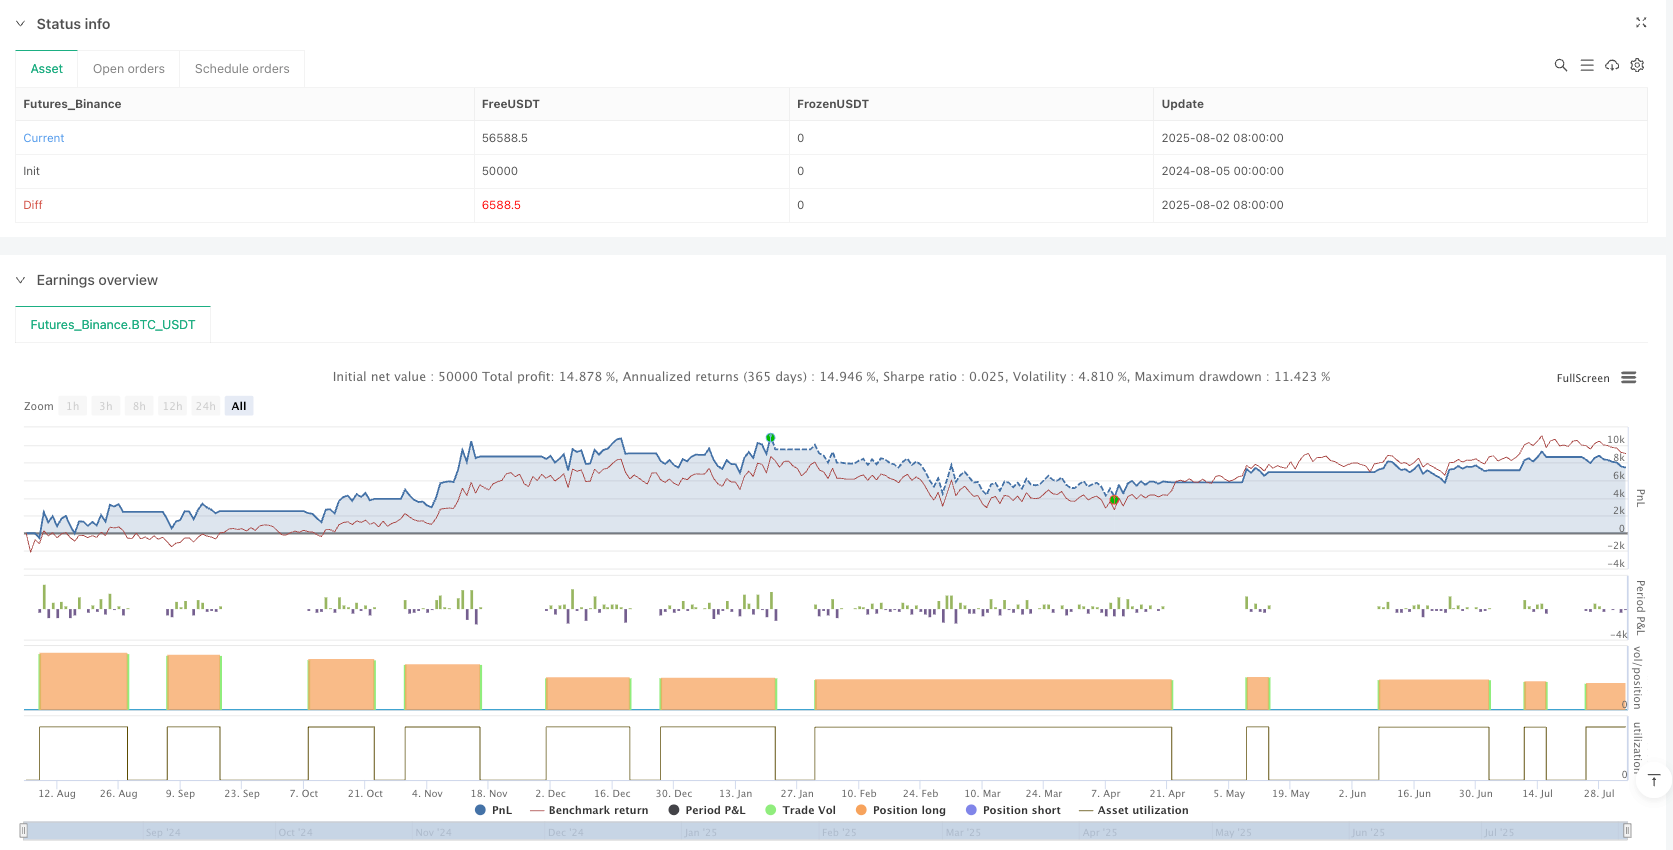The image size is (1673, 850).
Task: Click the collapse arrows icon at top right
Action: (x=1641, y=22)
